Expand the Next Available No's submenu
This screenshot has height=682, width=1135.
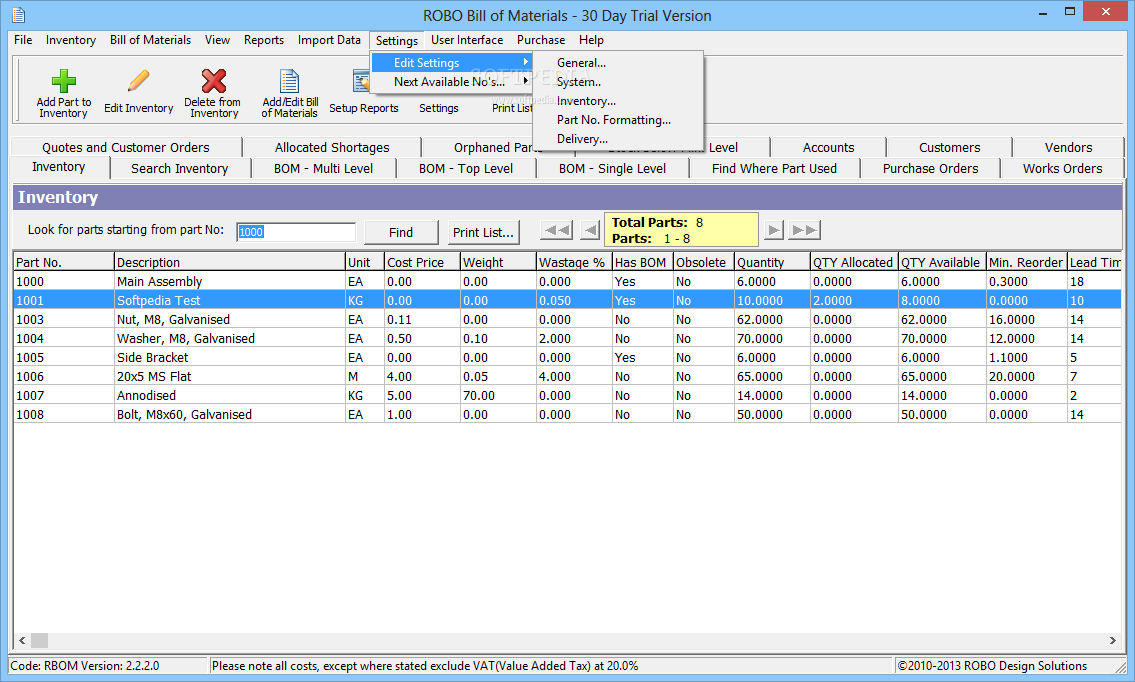tap(450, 82)
